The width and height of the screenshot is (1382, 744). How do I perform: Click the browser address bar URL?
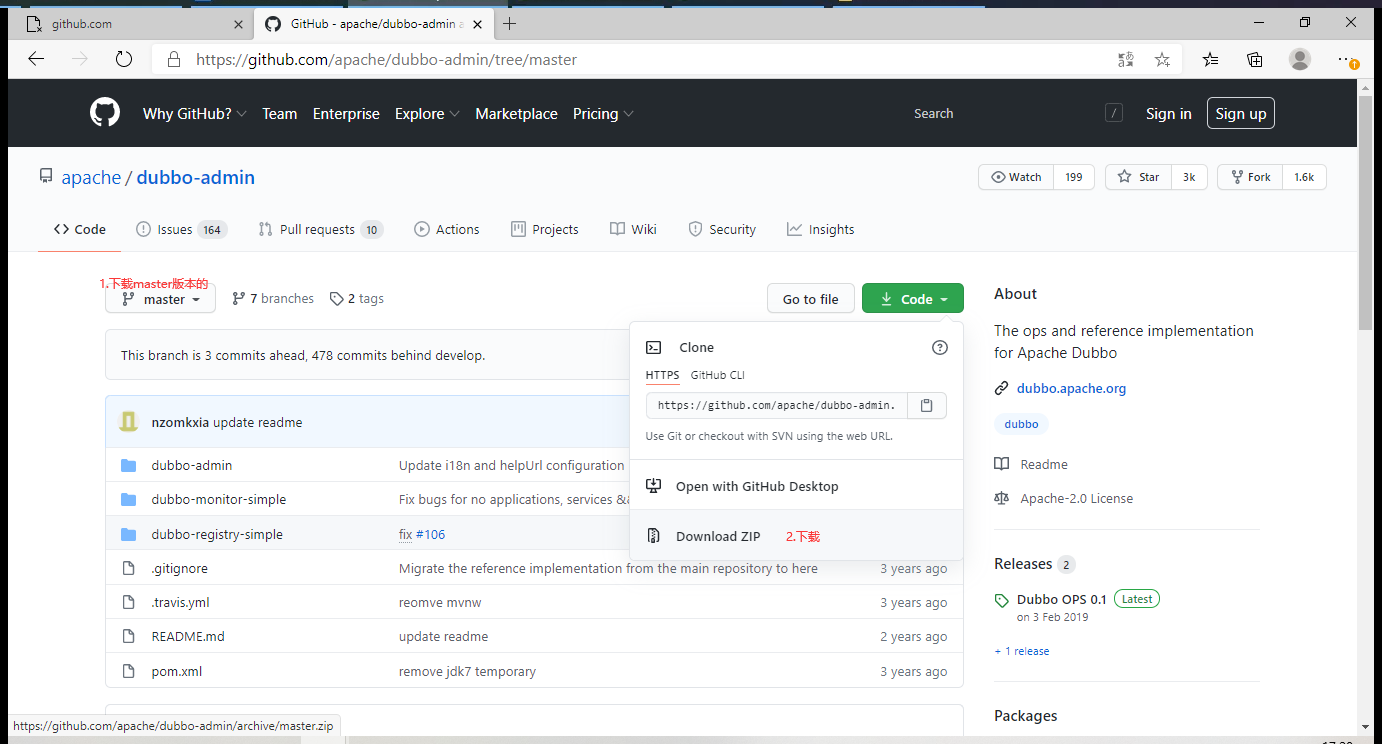(x=386, y=59)
